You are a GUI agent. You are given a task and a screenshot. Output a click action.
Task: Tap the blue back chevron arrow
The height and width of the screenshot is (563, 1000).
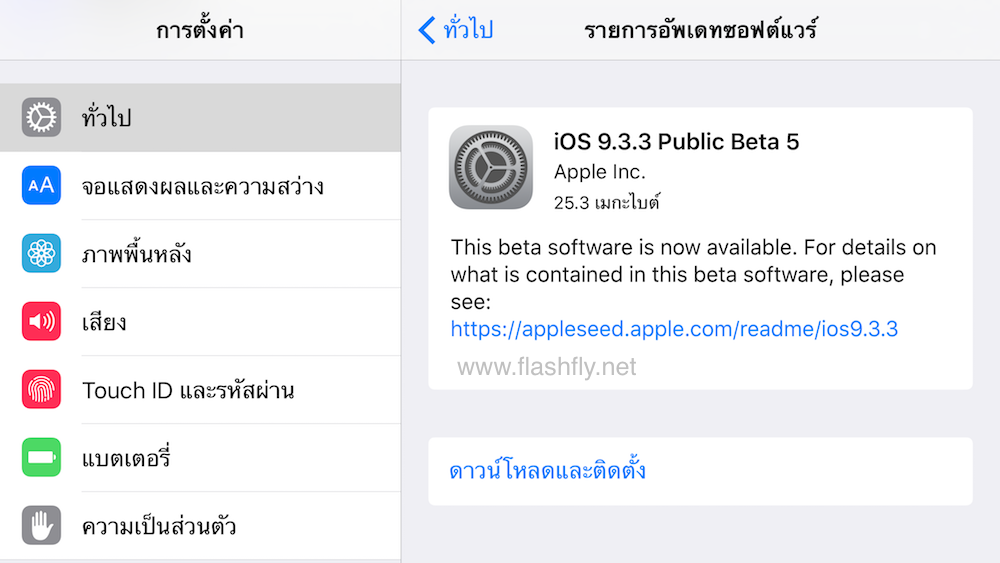pos(427,30)
